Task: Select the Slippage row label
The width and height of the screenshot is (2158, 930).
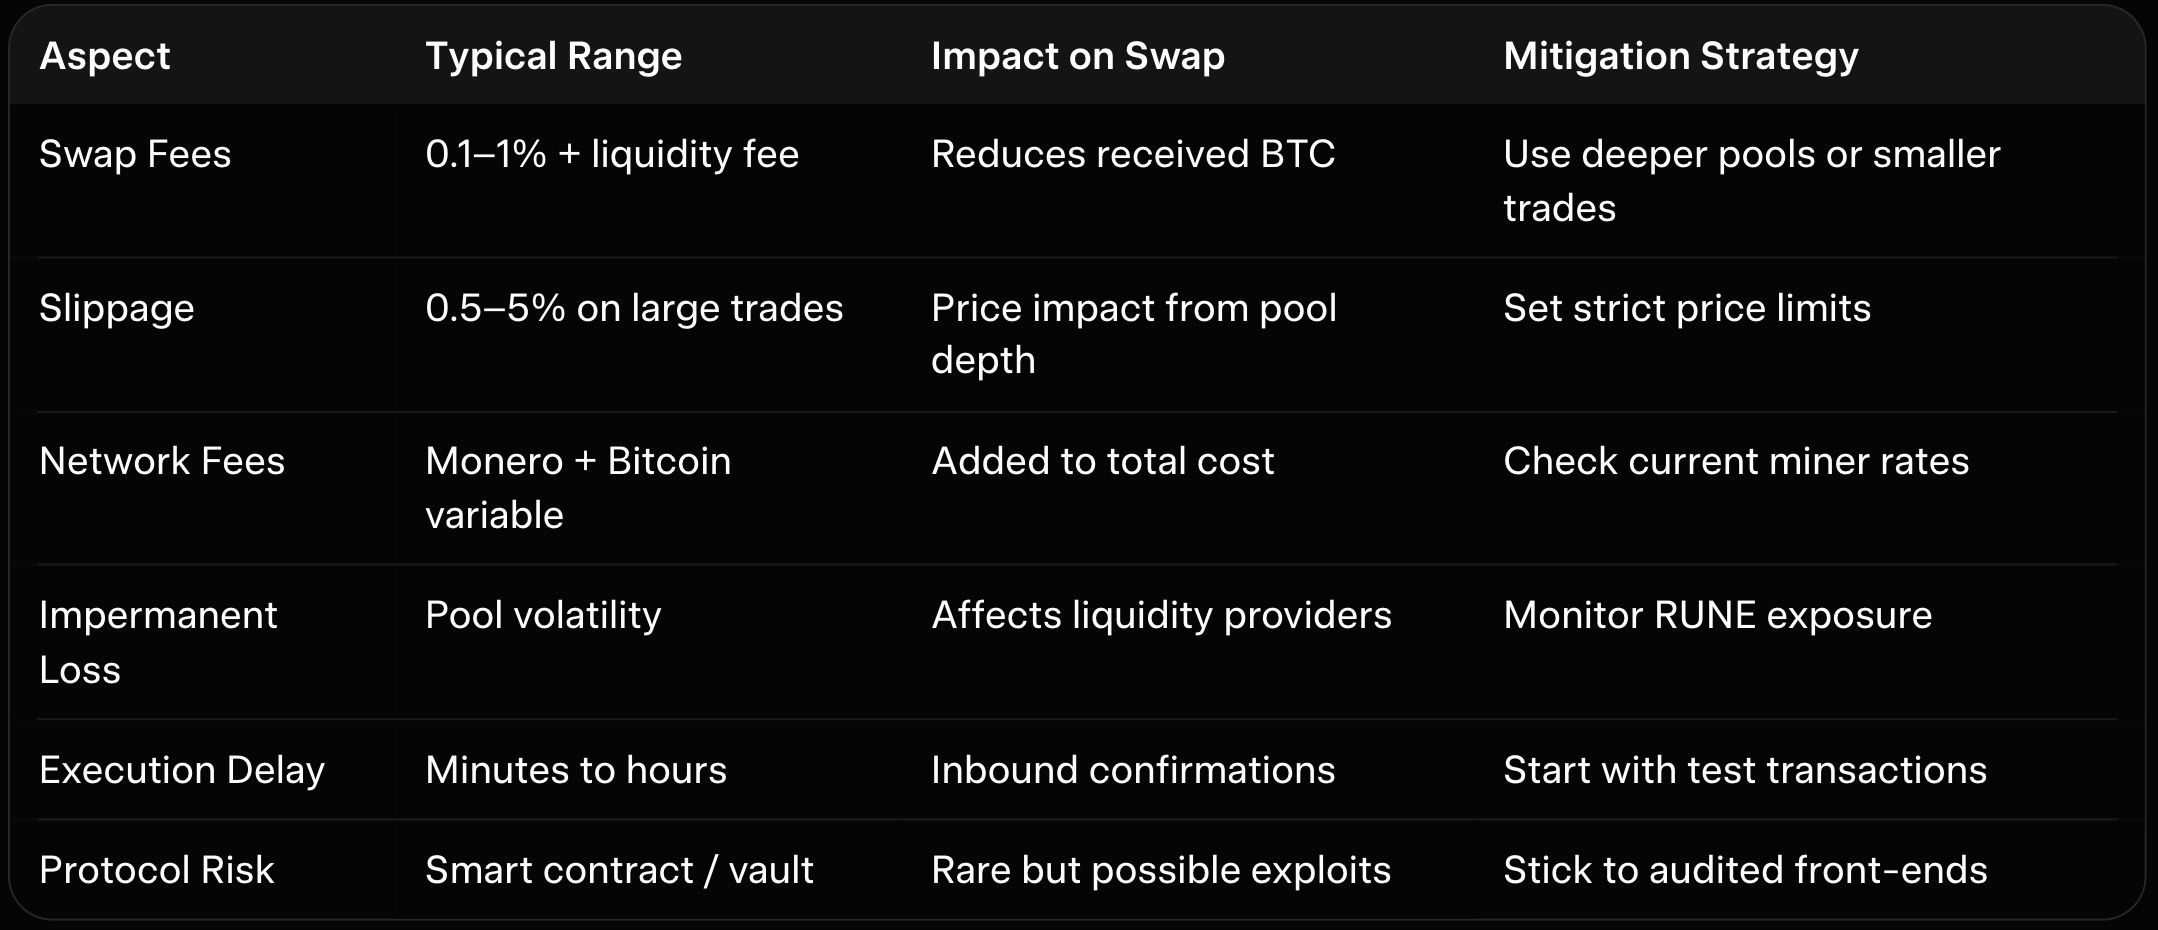Action: [x=117, y=308]
